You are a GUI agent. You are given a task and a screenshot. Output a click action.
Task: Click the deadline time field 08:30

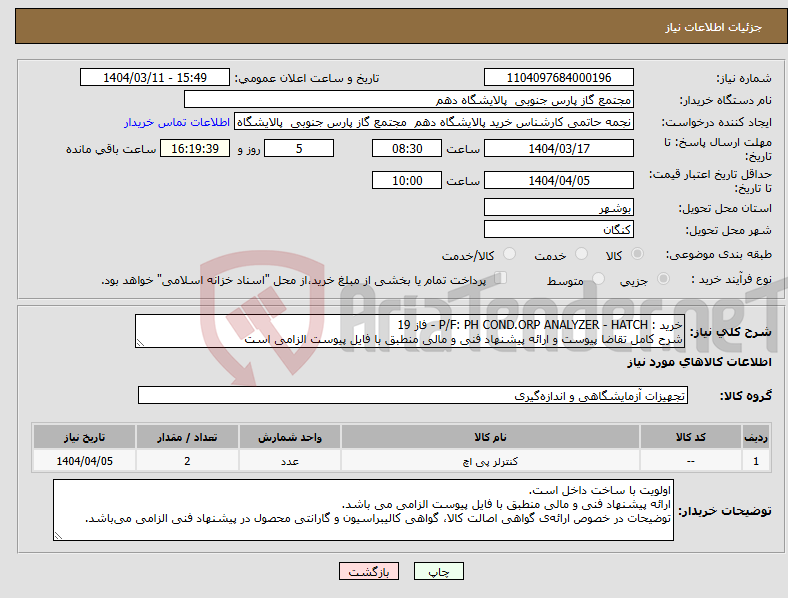[407, 149]
